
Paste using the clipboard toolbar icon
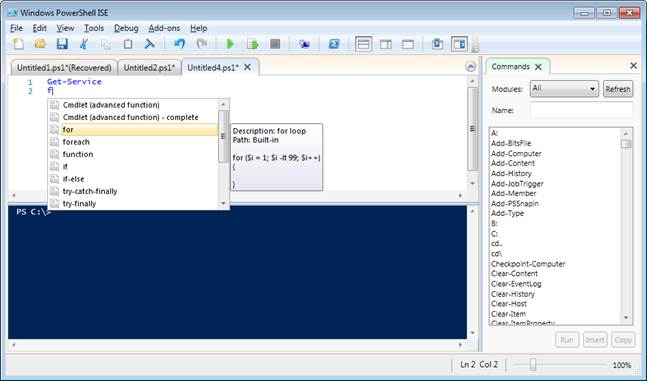(128, 44)
